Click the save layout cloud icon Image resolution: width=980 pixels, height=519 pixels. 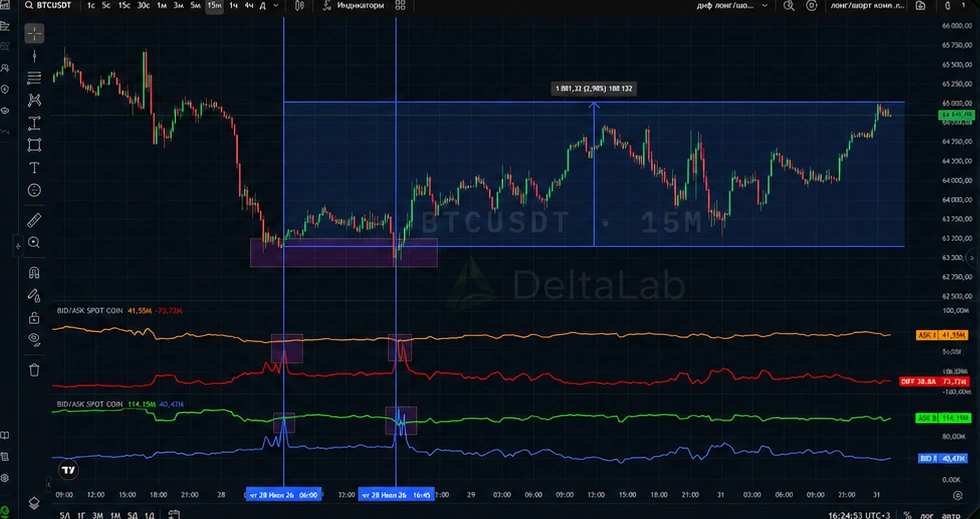921,6
